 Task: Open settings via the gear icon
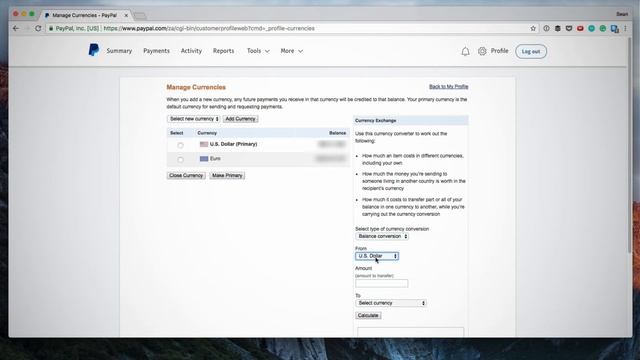(482, 51)
